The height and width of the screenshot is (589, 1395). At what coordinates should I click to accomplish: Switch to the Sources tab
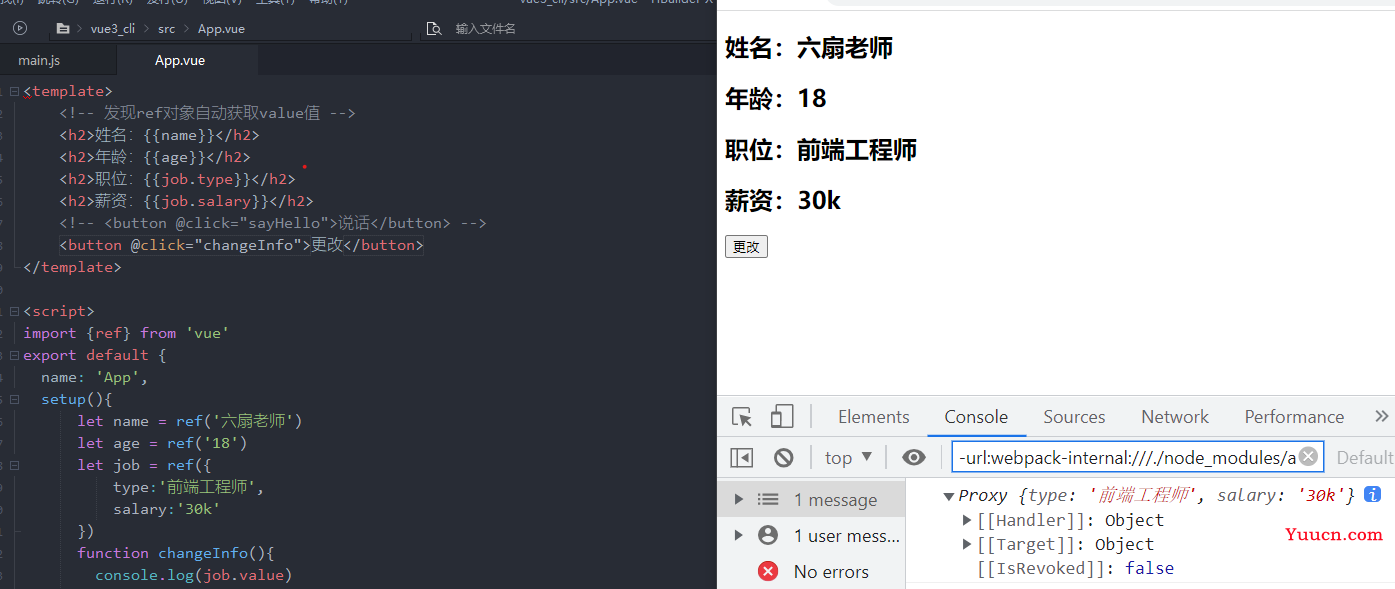[x=1074, y=417]
